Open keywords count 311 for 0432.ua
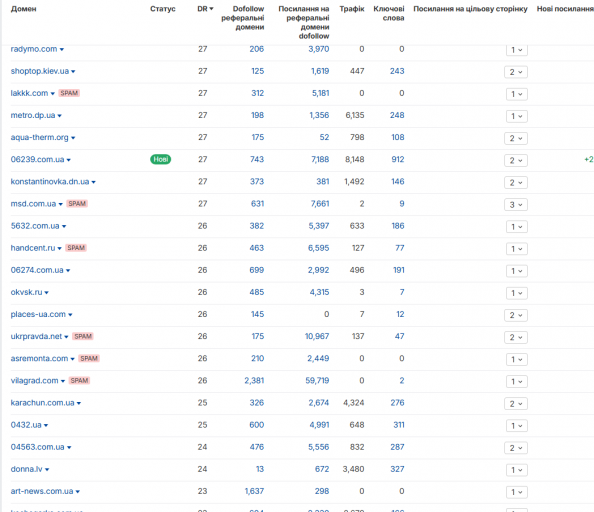 [399, 425]
